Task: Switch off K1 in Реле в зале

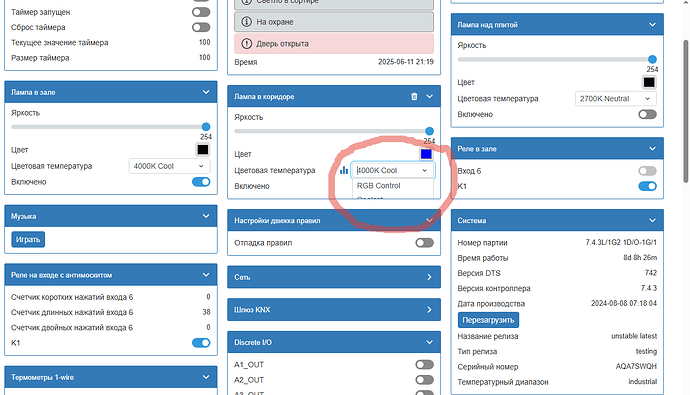Action: (647, 186)
